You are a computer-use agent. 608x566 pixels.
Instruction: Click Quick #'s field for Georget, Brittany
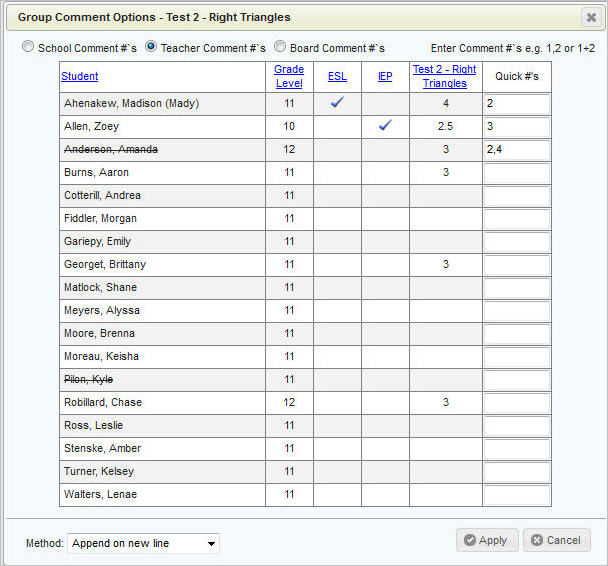[x=516, y=265]
